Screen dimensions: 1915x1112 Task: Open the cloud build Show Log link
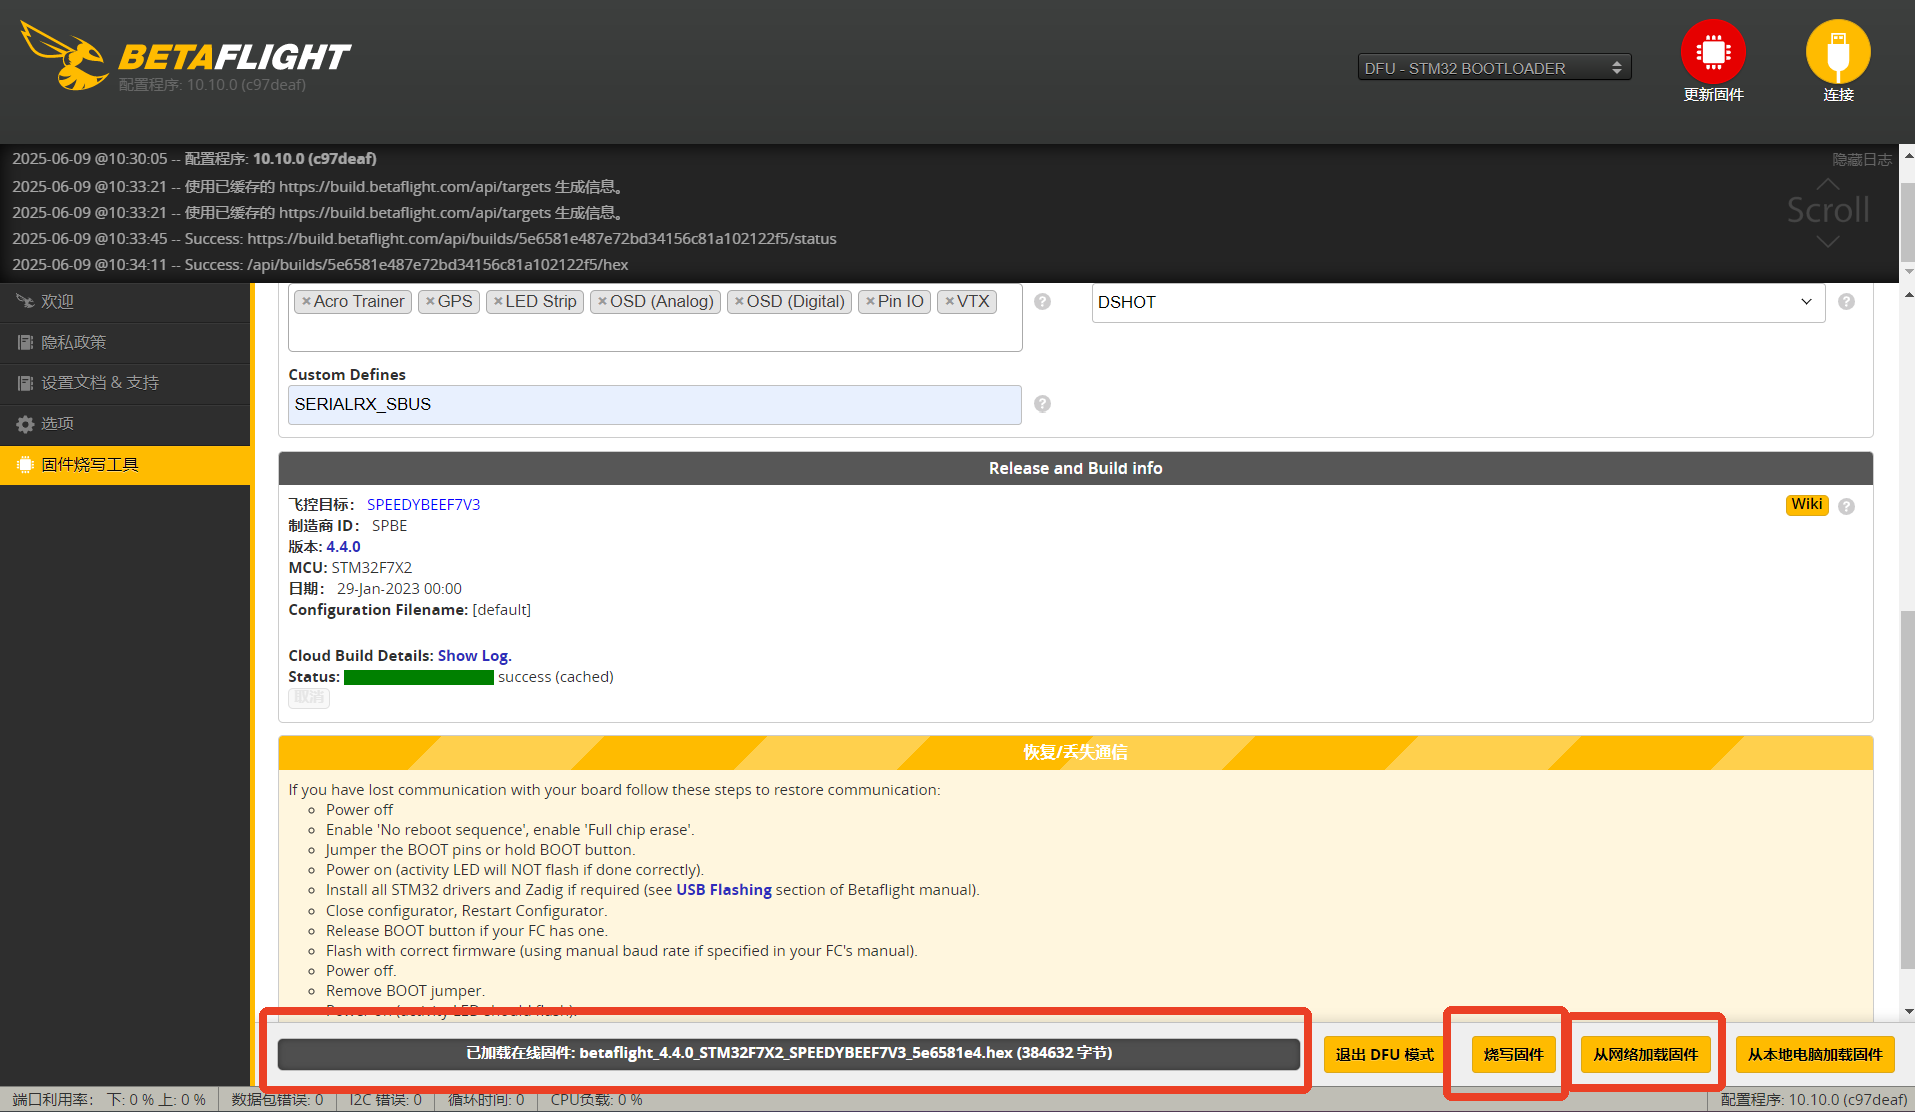pos(474,656)
